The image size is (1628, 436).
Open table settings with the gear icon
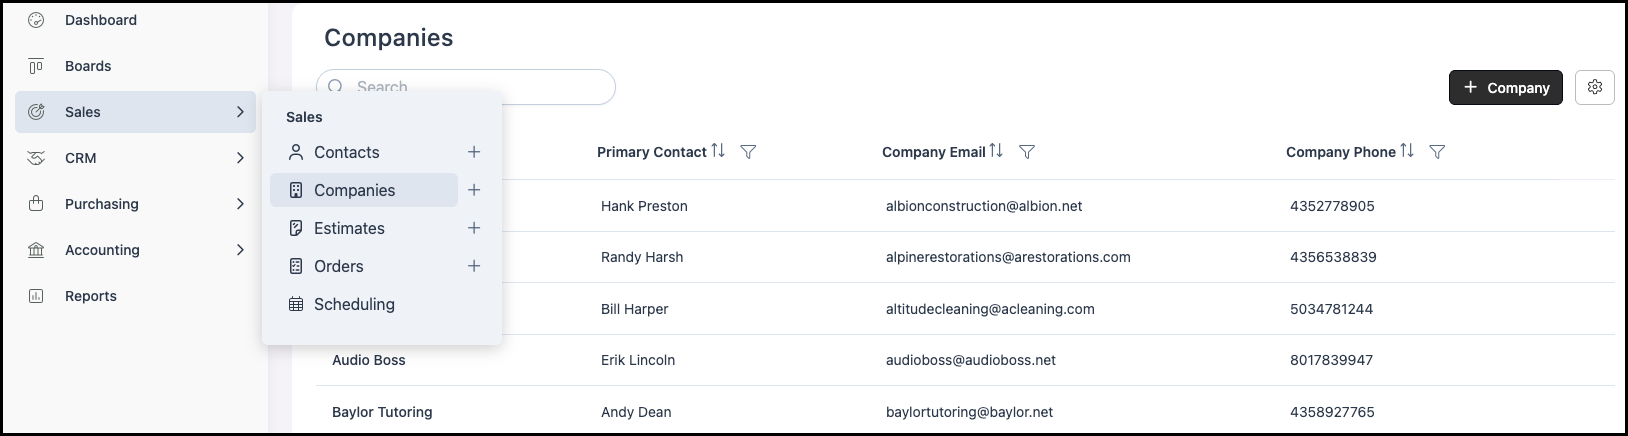coord(1594,87)
